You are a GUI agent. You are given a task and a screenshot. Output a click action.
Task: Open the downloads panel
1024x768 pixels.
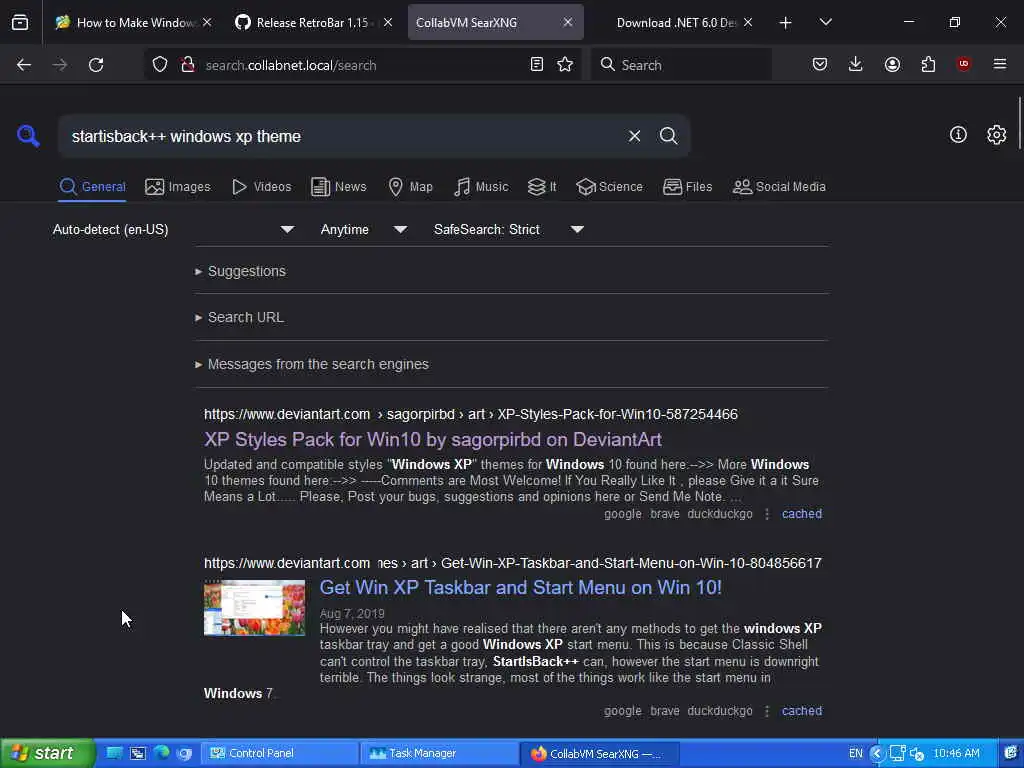[x=856, y=64]
